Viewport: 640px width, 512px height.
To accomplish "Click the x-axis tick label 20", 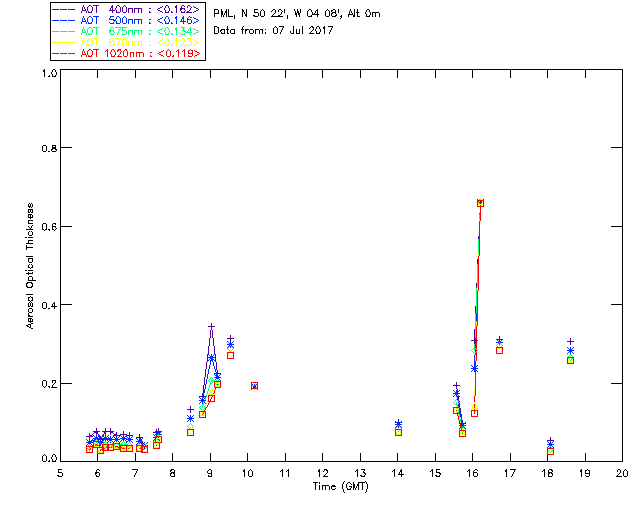I will click(622, 473).
